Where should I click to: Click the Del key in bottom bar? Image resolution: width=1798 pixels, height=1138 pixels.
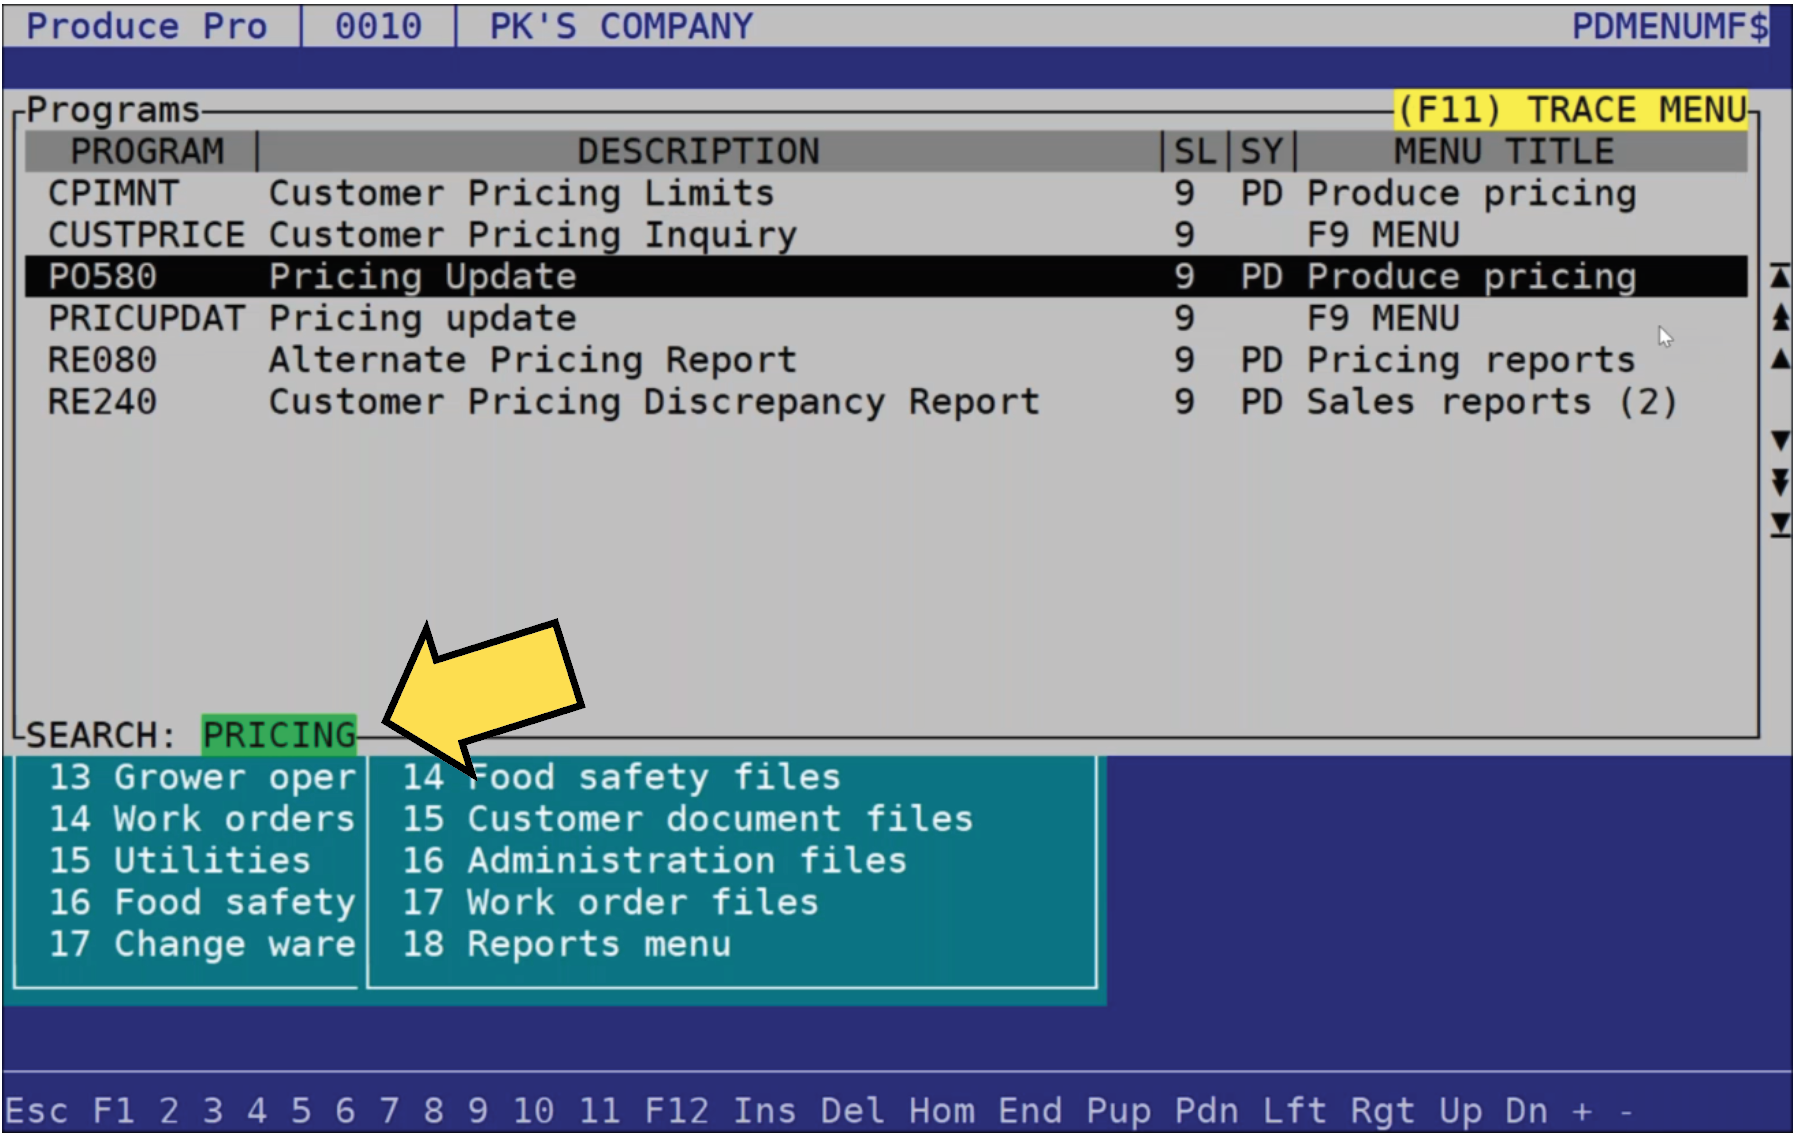853,1111
